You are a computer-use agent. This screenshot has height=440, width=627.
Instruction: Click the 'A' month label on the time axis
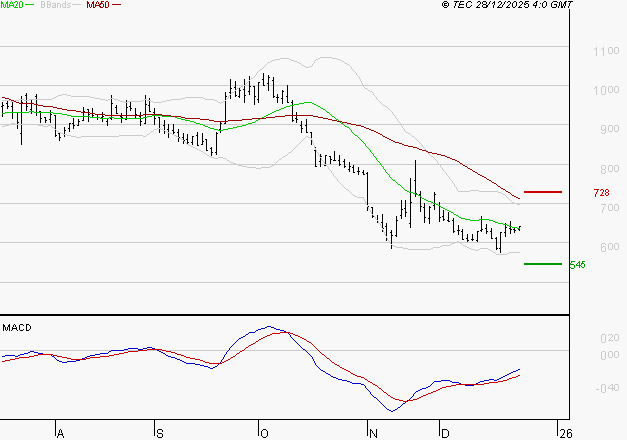click(x=59, y=433)
